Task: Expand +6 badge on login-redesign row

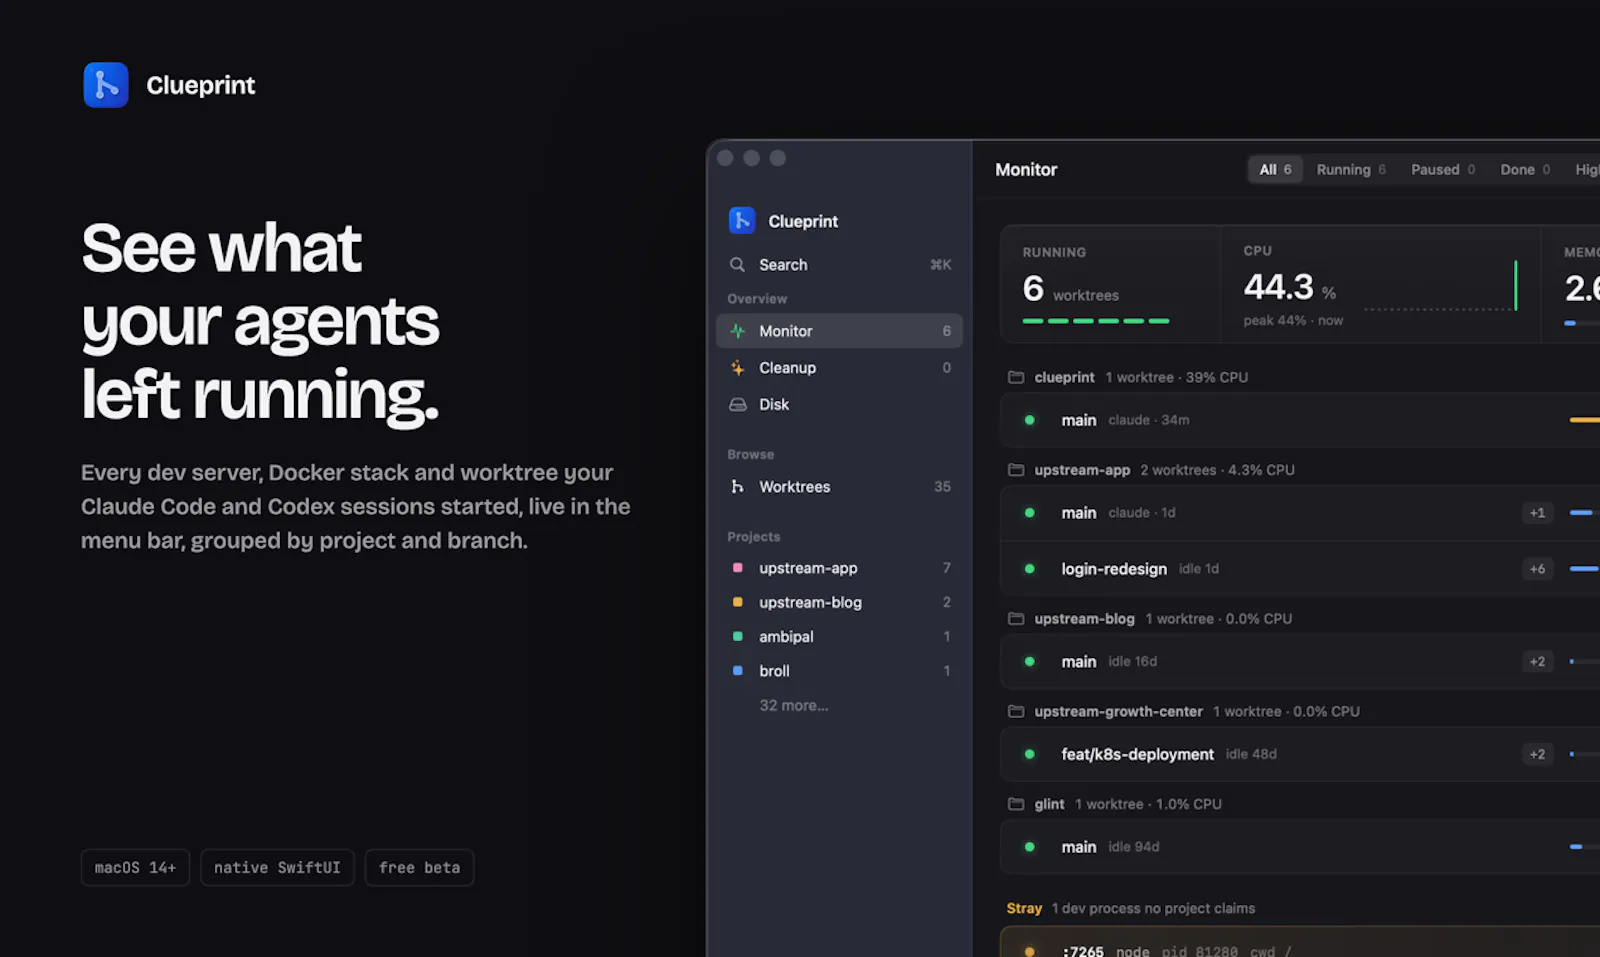Action: (x=1537, y=569)
